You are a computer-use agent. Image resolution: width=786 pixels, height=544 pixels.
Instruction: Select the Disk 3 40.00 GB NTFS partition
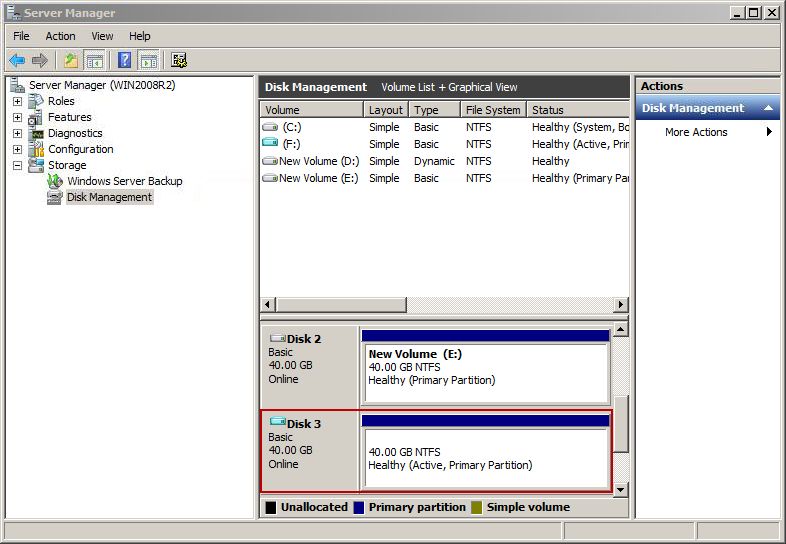coord(485,452)
